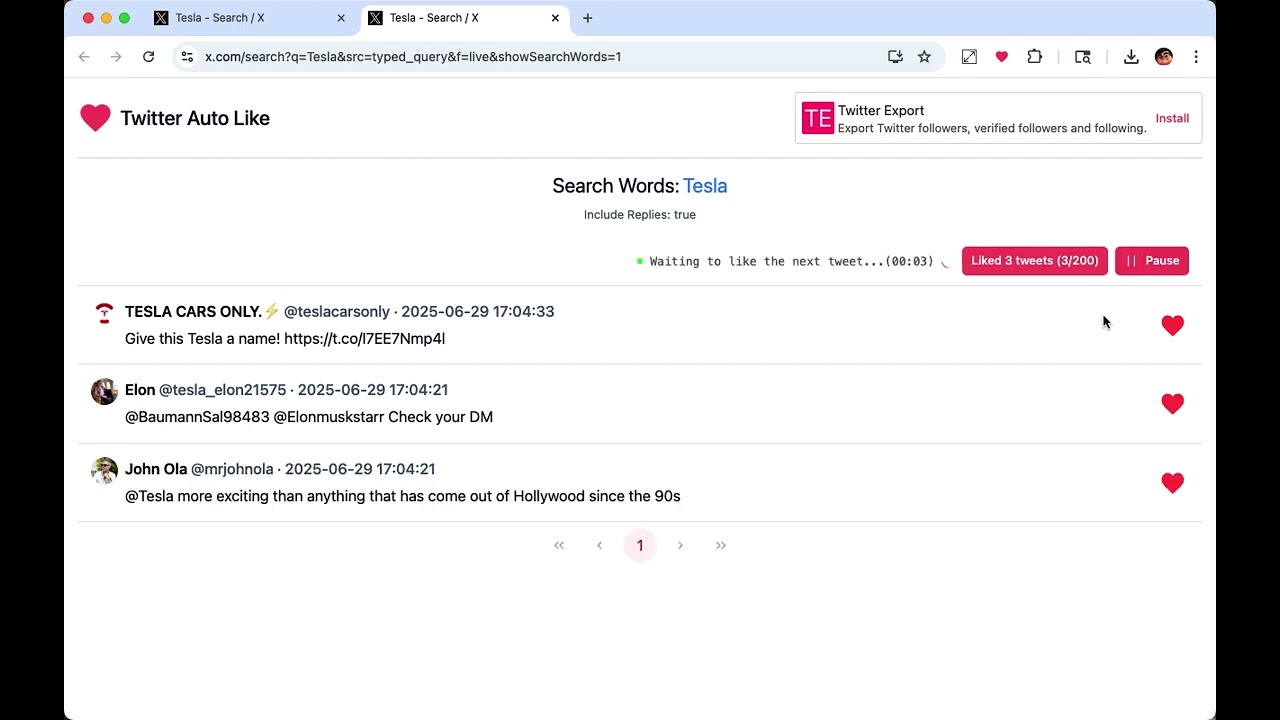Open the Tesla search word link
This screenshot has height=720, width=1280.
(705, 186)
